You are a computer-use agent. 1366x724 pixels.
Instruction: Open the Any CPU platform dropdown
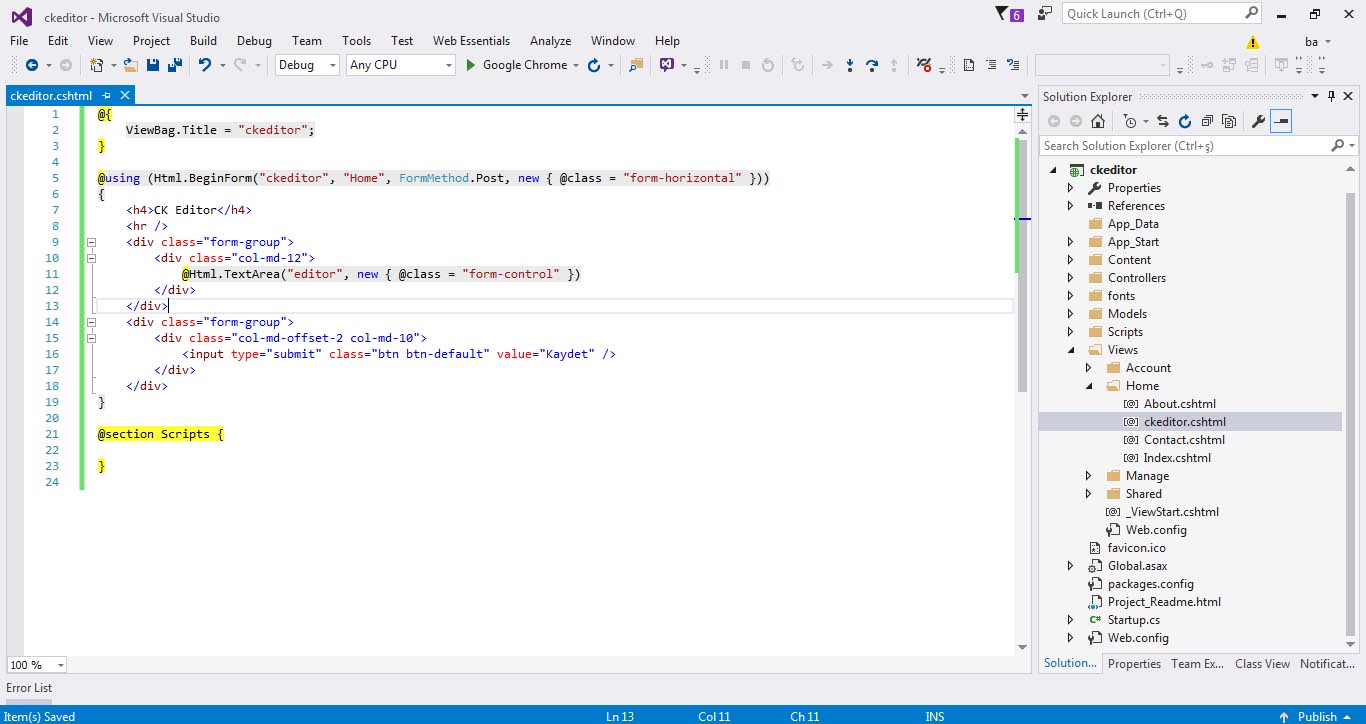[400, 65]
